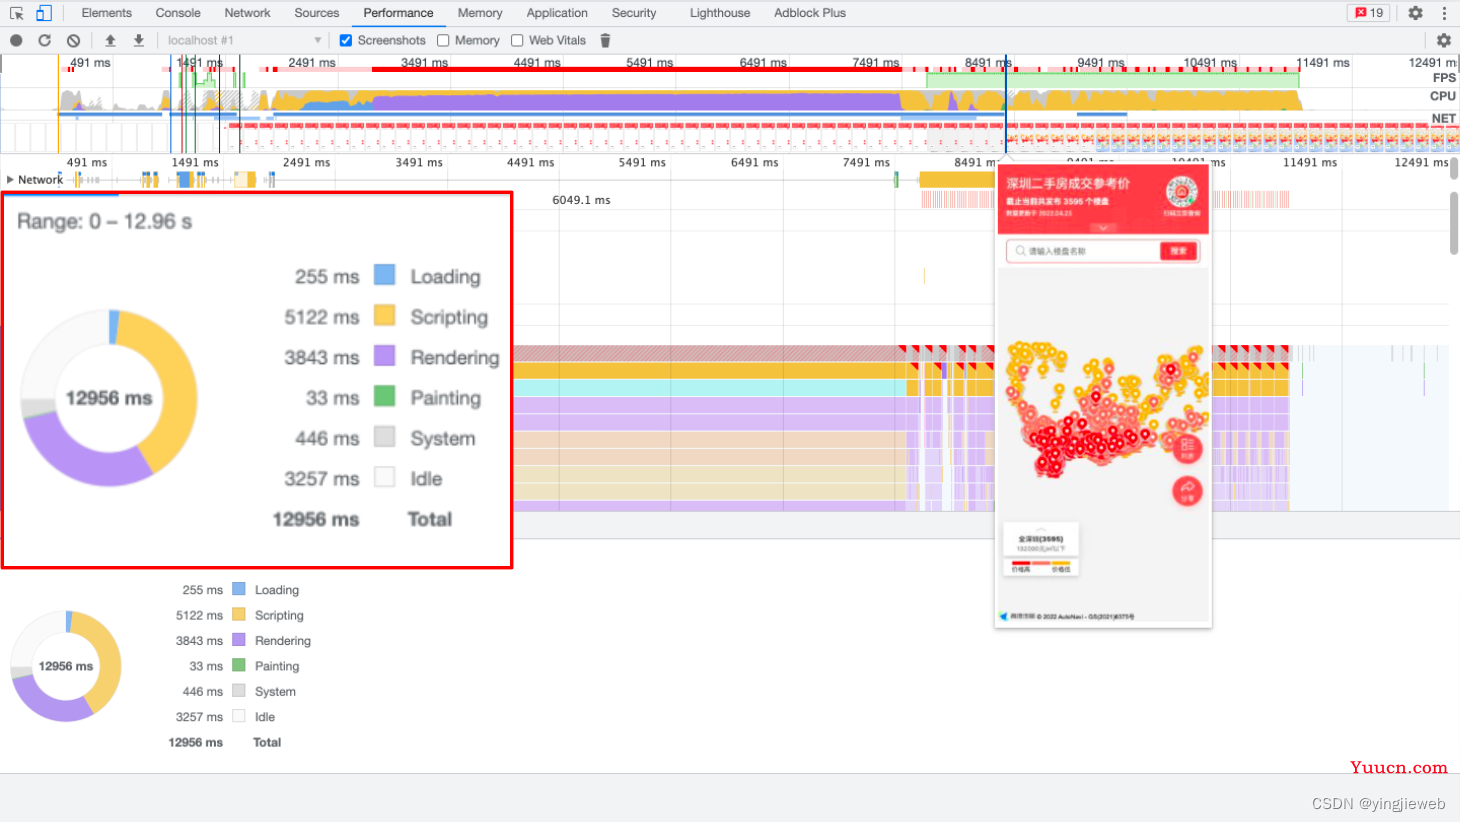Load a profile using the upload arrow
Viewport: 1460px width, 822px height.
pyautogui.click(x=110, y=40)
